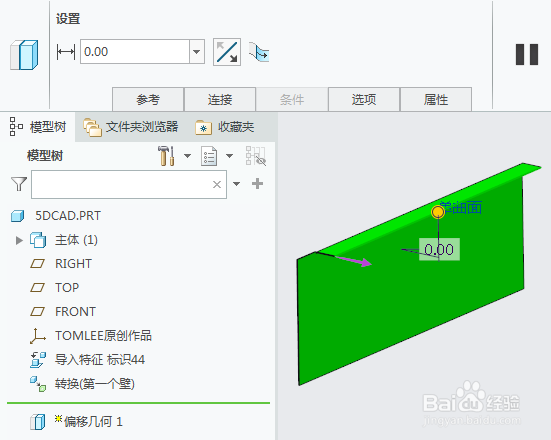Viewport: 551px width, 440px height.
Task: Select 转换(第一个壁) feature
Action: (95, 383)
